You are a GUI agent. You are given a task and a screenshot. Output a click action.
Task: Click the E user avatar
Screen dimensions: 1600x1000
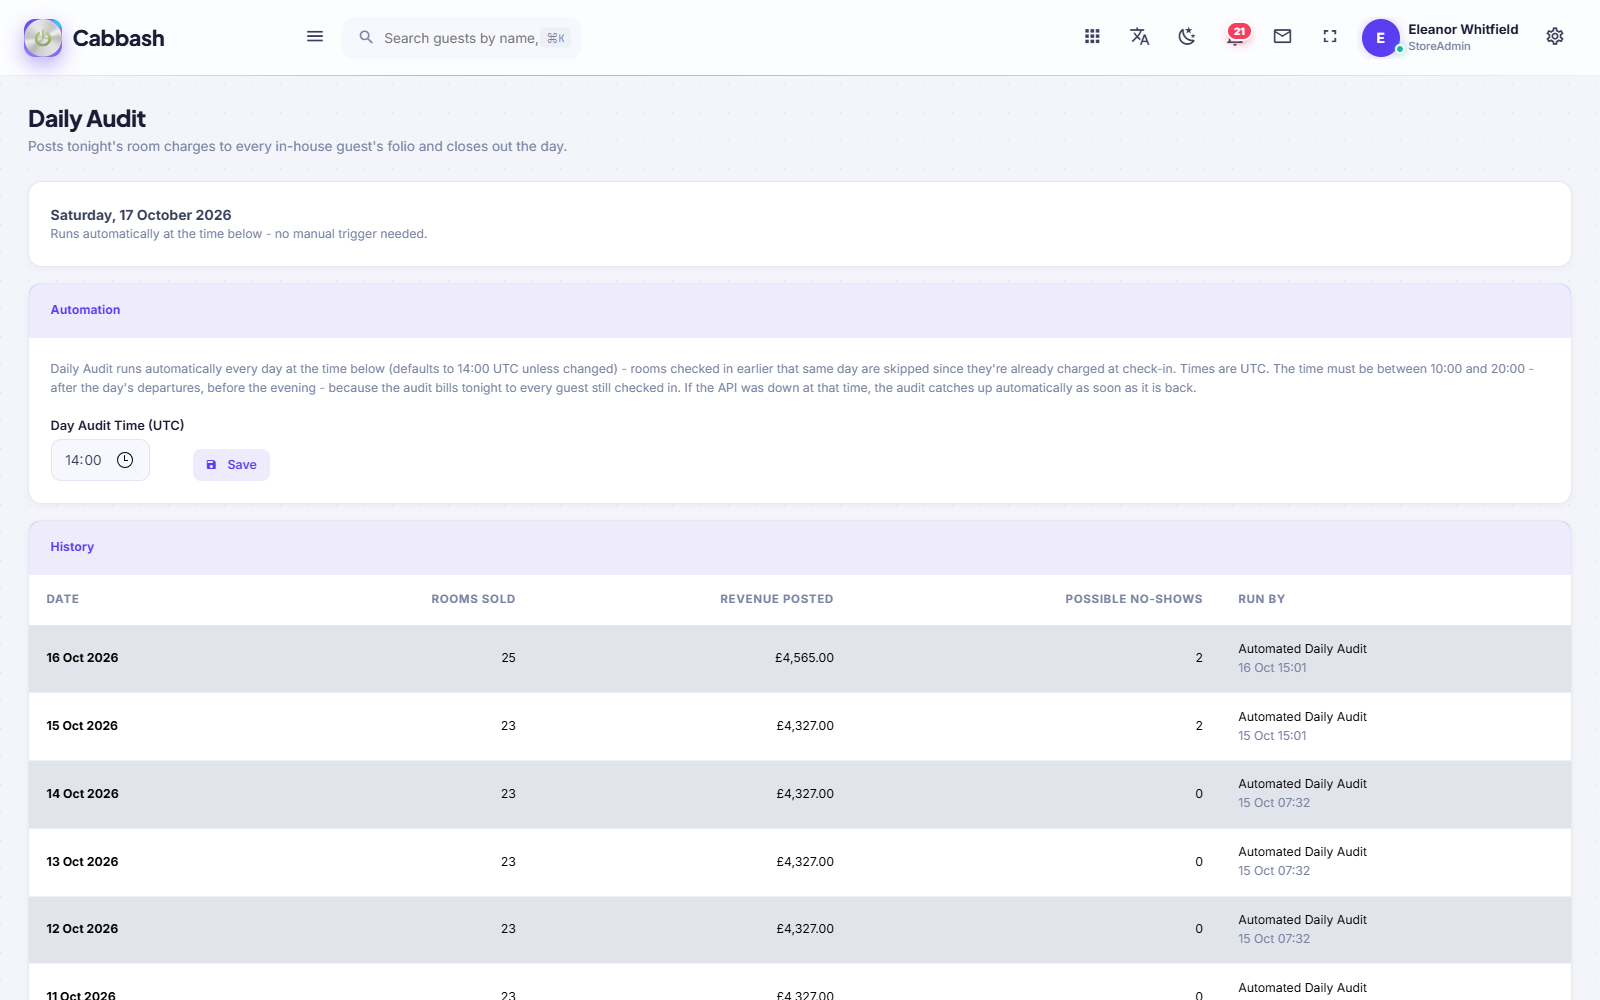1381,38
